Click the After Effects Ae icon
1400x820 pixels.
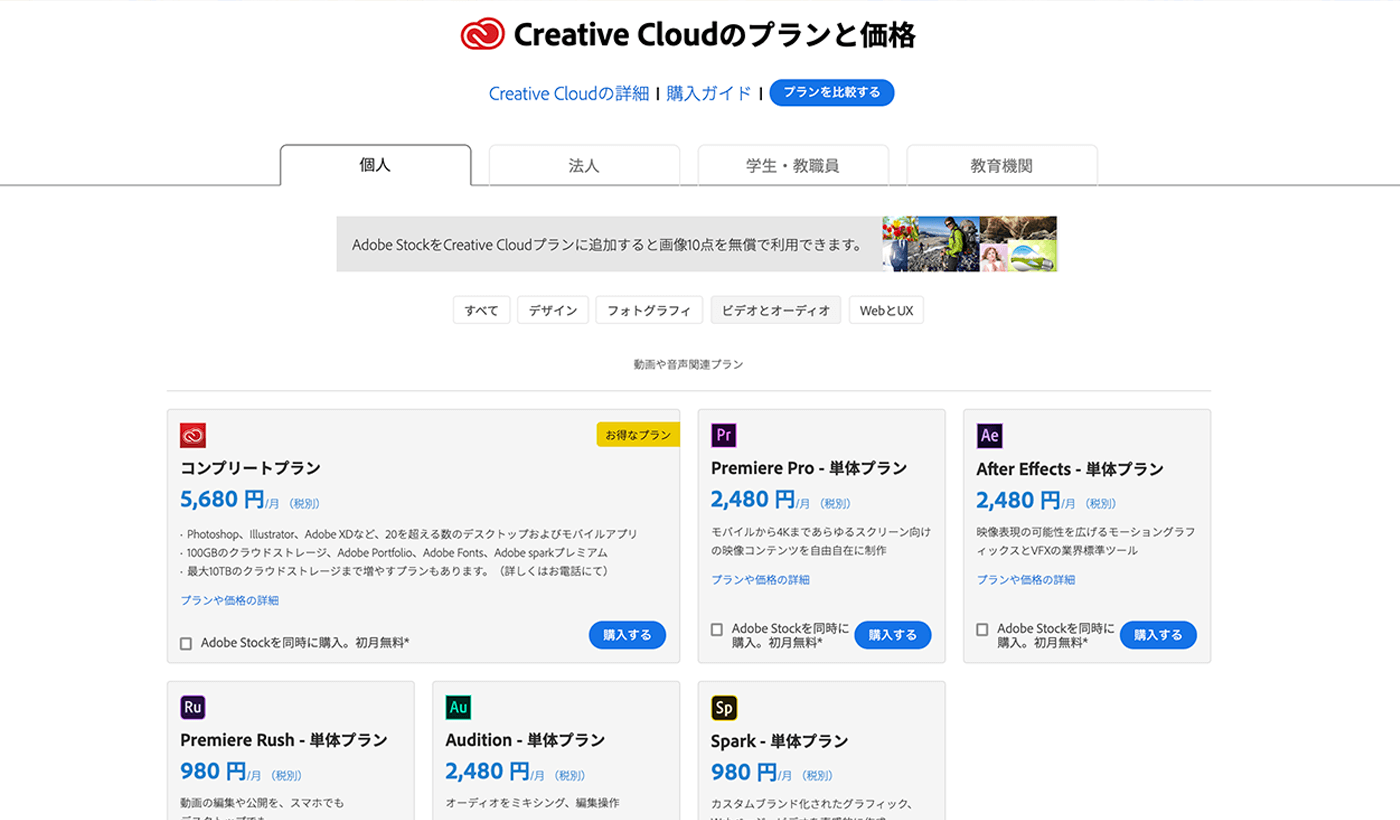tap(989, 435)
